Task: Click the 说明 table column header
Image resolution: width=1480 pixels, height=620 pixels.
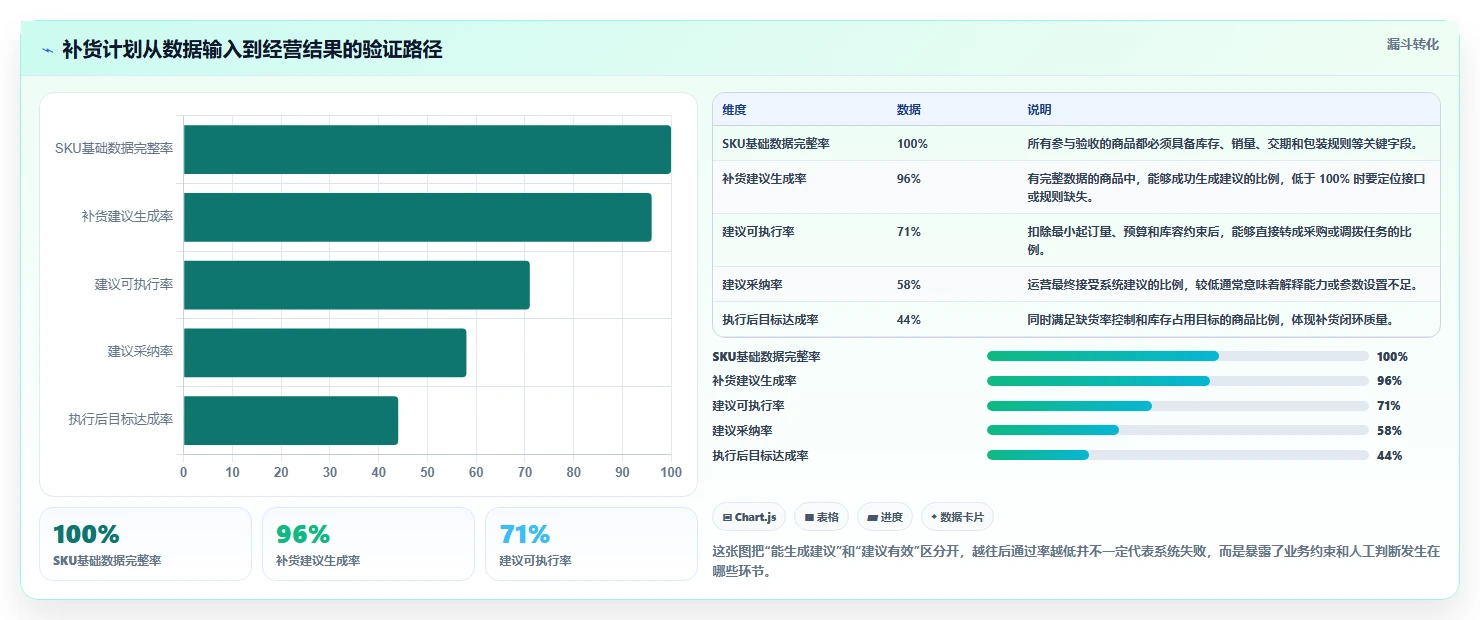Action: [1039, 110]
